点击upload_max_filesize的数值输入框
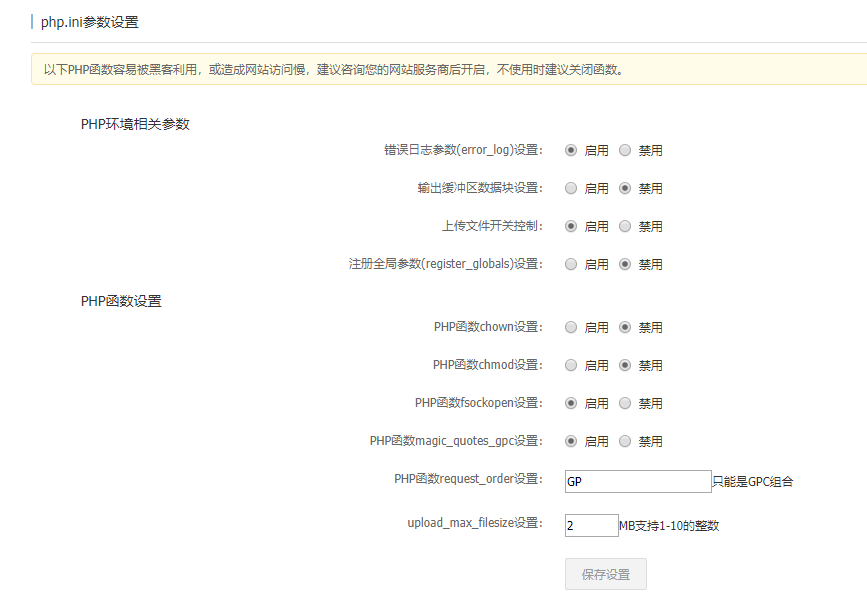This screenshot has width=867, height=605. [x=591, y=523]
